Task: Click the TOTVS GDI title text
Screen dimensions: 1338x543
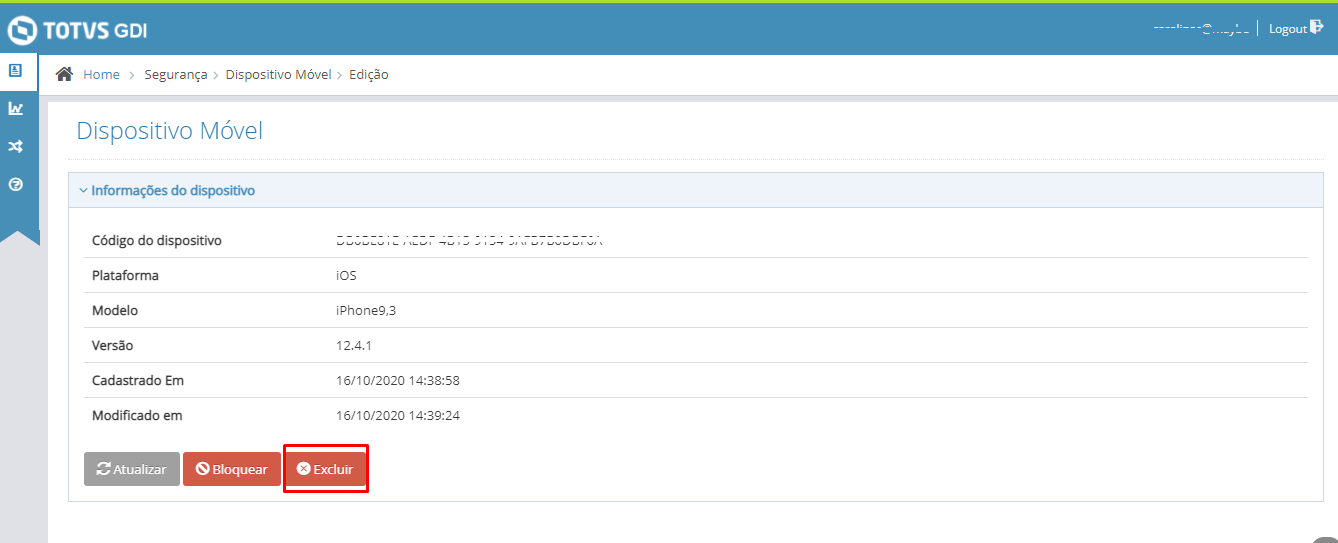Action: [x=95, y=30]
